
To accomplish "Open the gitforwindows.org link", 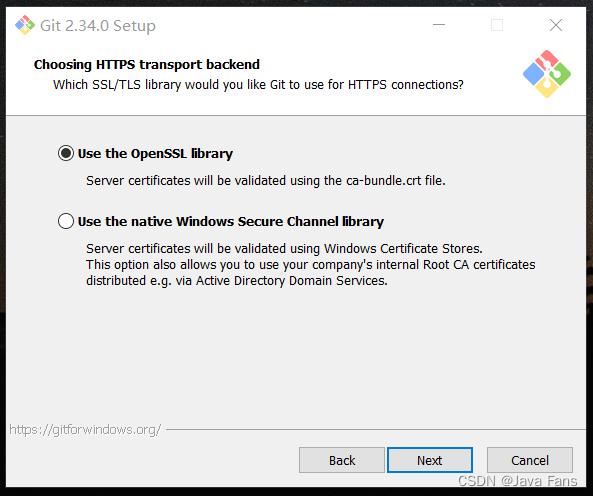I will tap(85, 430).
